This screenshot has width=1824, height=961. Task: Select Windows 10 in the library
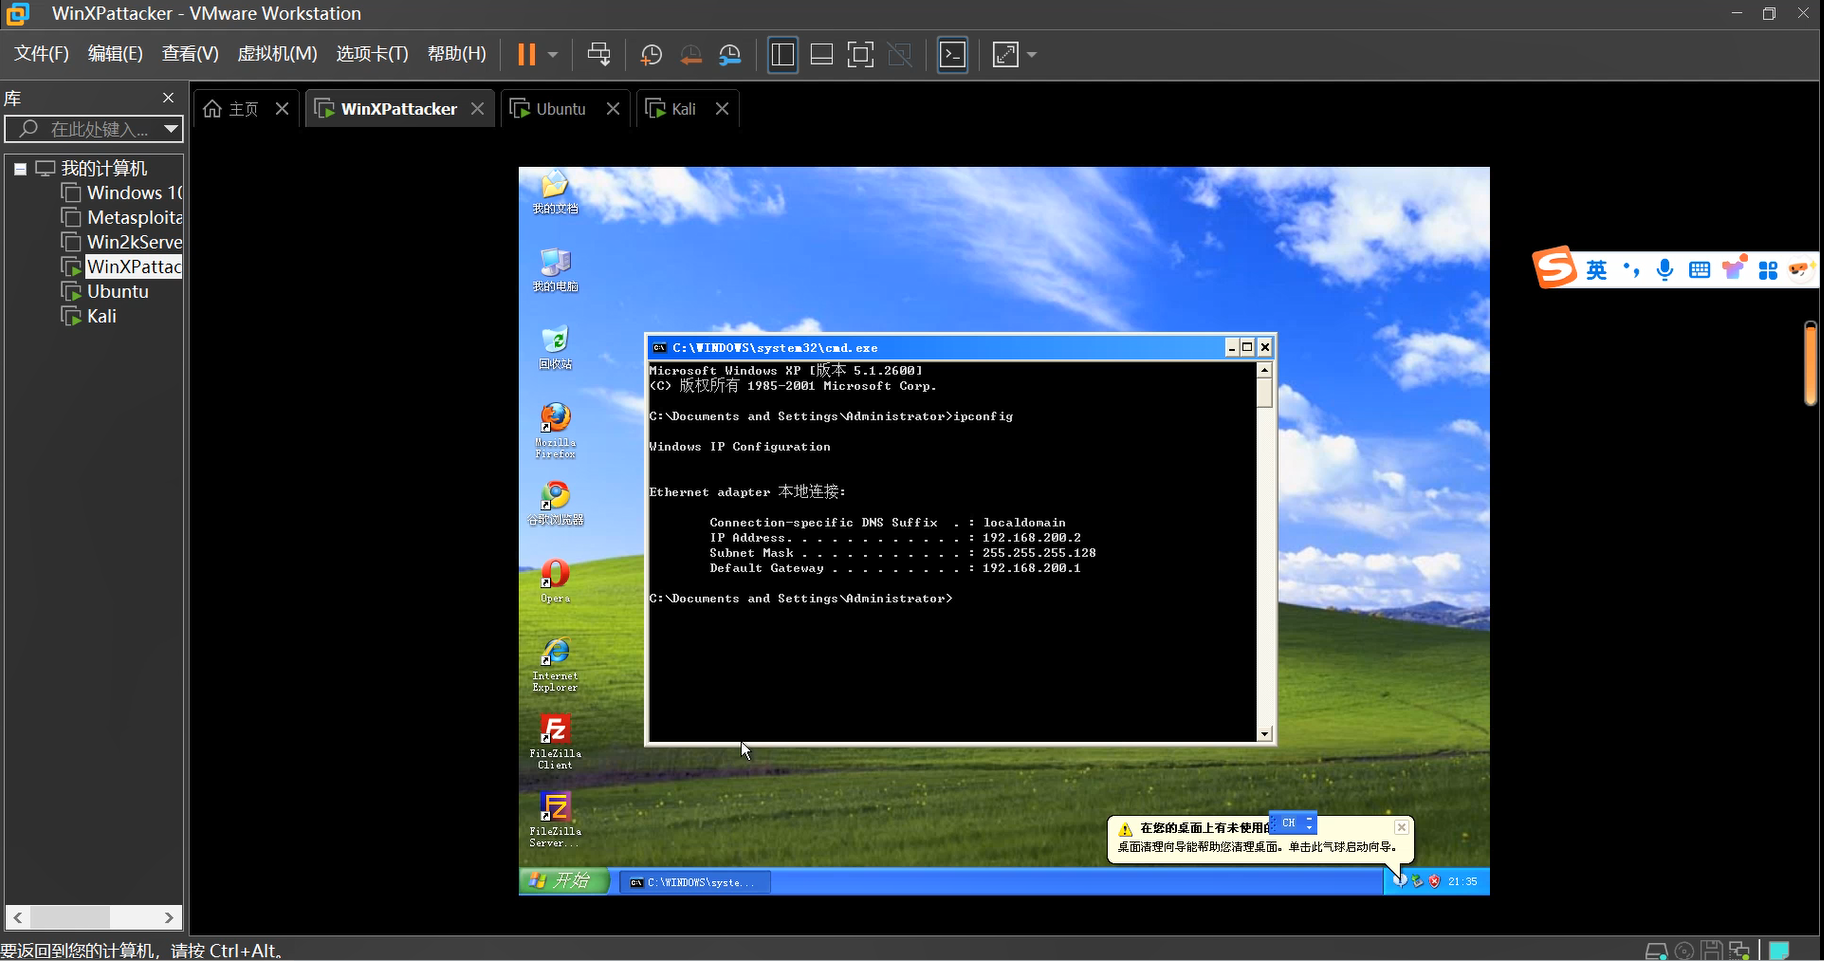click(x=122, y=193)
